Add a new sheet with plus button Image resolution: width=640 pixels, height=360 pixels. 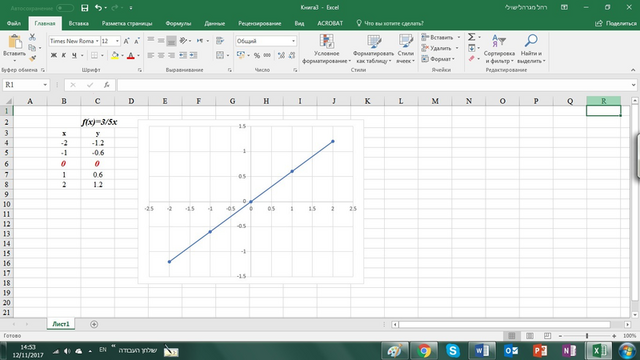(x=94, y=324)
